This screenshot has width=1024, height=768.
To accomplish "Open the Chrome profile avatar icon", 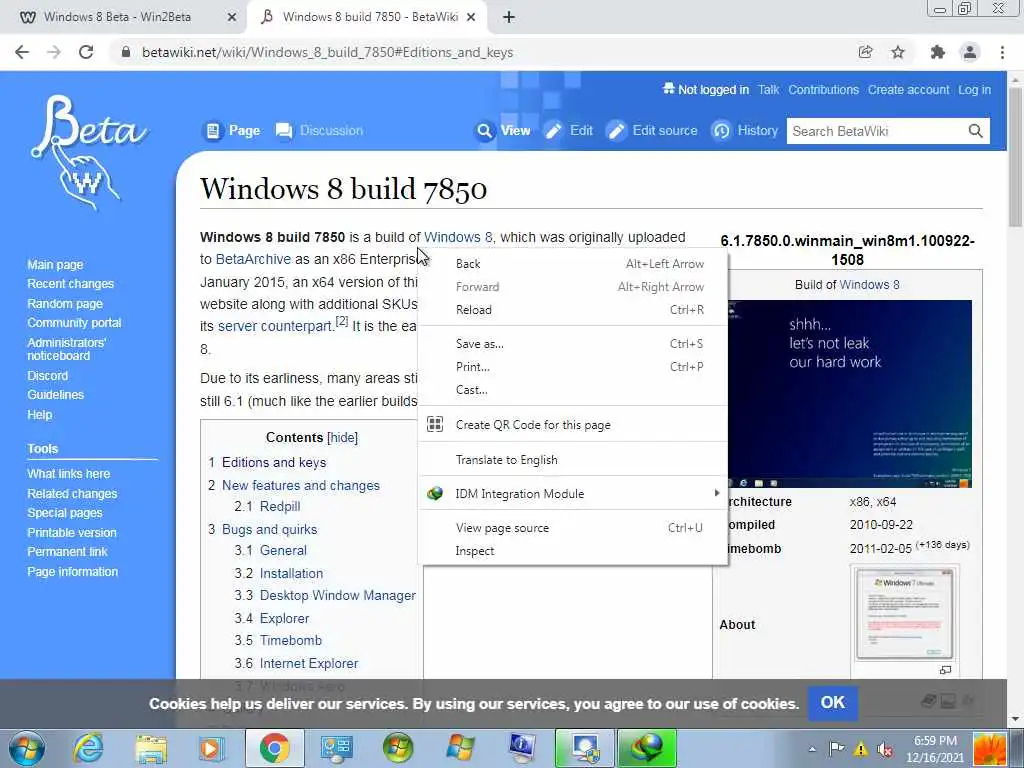I will pyautogui.click(x=970, y=52).
